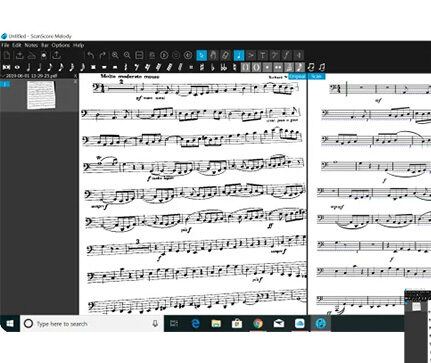Open the Edit menu

17,45
